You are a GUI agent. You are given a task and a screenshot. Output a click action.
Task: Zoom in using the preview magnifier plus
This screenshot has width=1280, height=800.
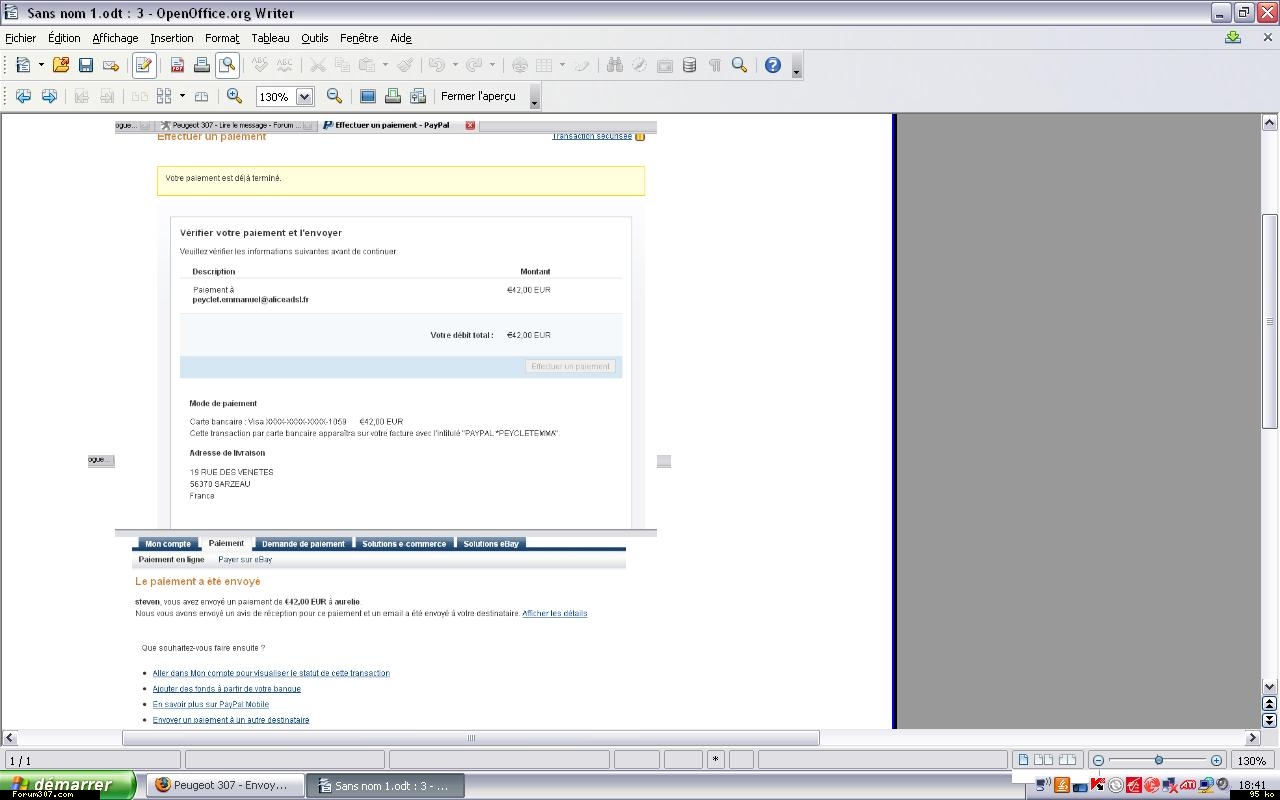click(234, 96)
